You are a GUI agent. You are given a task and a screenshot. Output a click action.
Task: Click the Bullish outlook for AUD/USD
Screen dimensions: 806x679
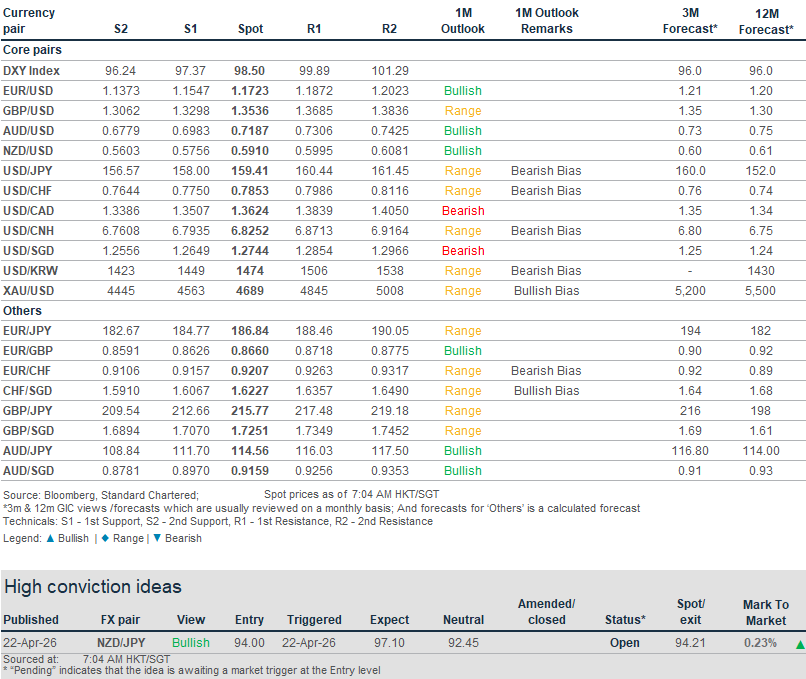(462, 131)
